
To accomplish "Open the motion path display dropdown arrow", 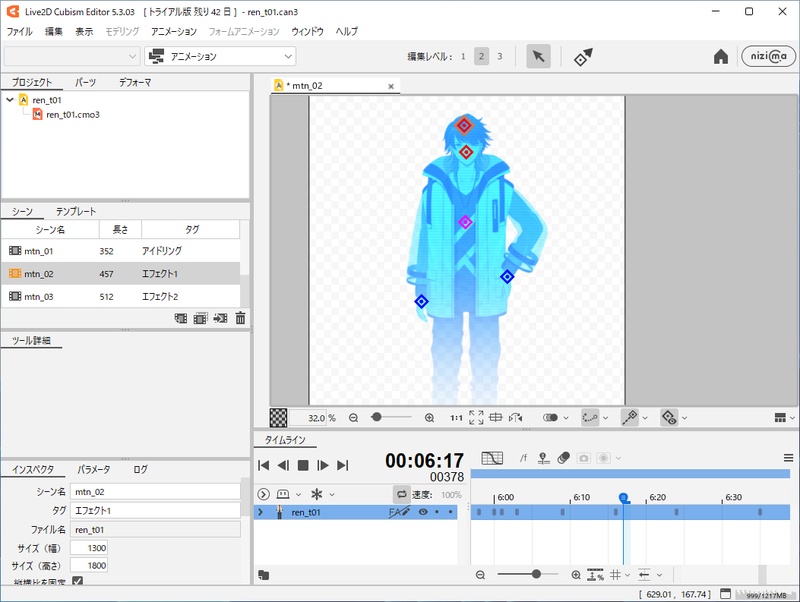I will (606, 418).
